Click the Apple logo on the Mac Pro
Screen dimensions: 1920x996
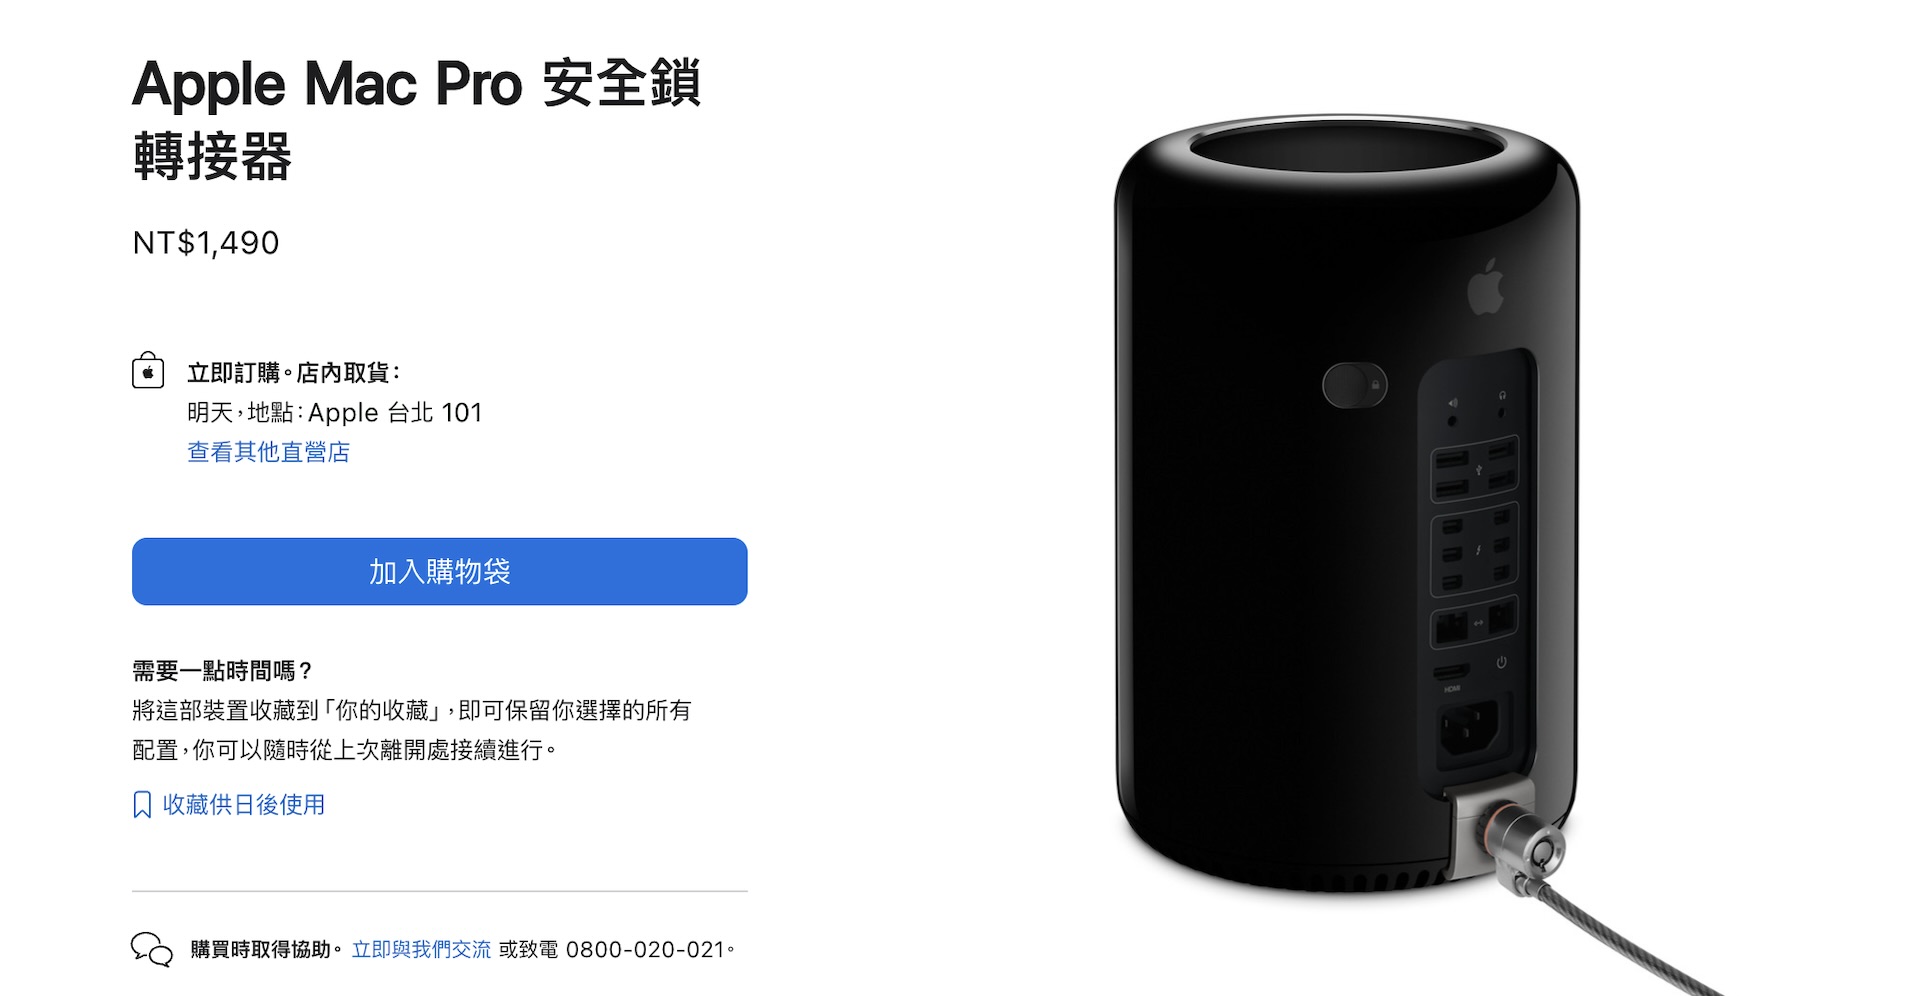pos(1486,286)
